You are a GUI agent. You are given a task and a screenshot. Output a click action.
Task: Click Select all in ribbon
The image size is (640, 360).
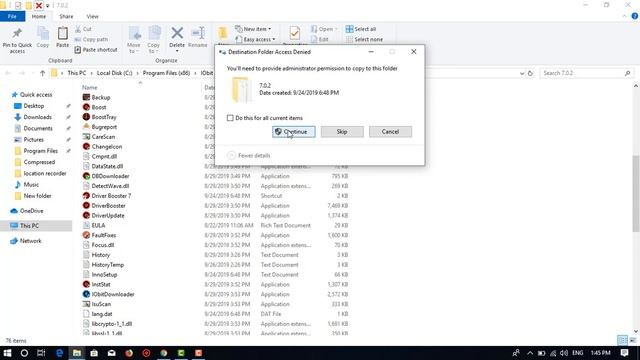click(x=361, y=29)
